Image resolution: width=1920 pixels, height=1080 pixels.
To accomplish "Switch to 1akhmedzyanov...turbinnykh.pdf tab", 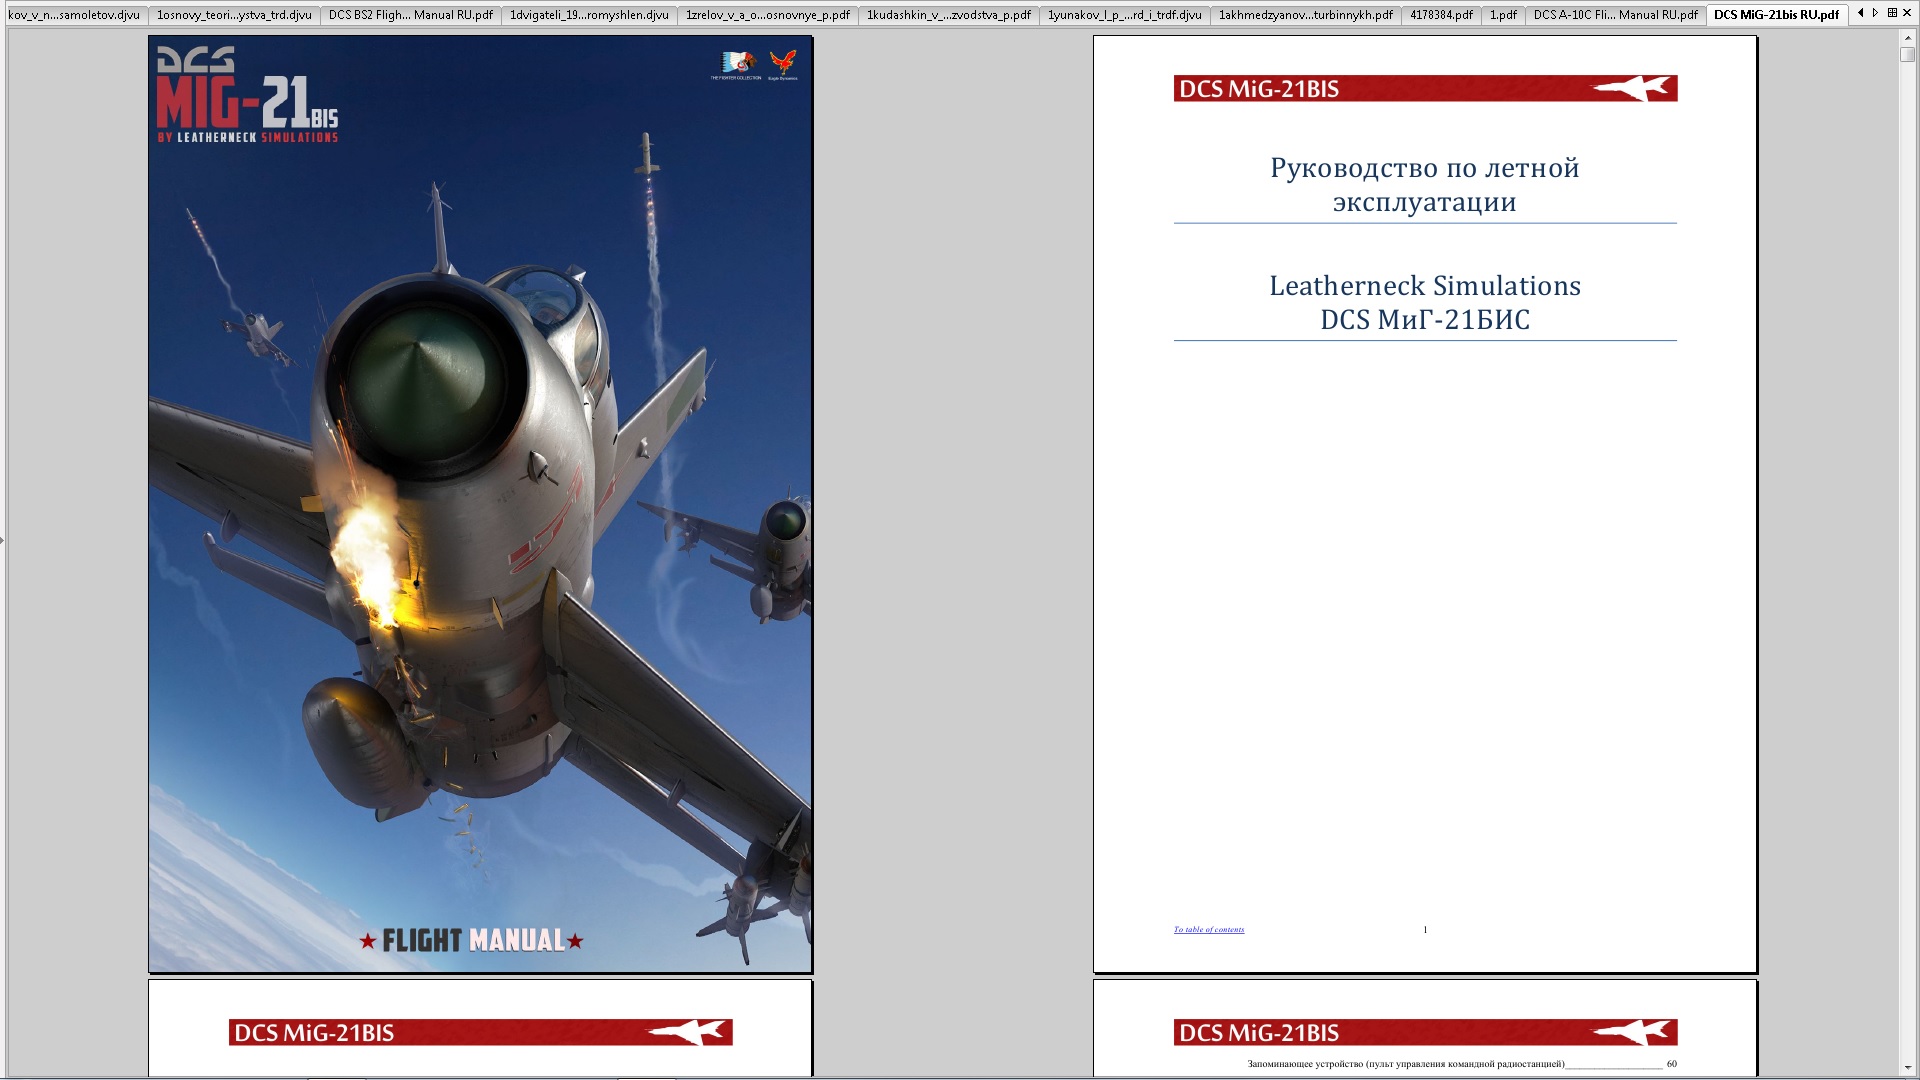I will pyautogui.click(x=1305, y=15).
